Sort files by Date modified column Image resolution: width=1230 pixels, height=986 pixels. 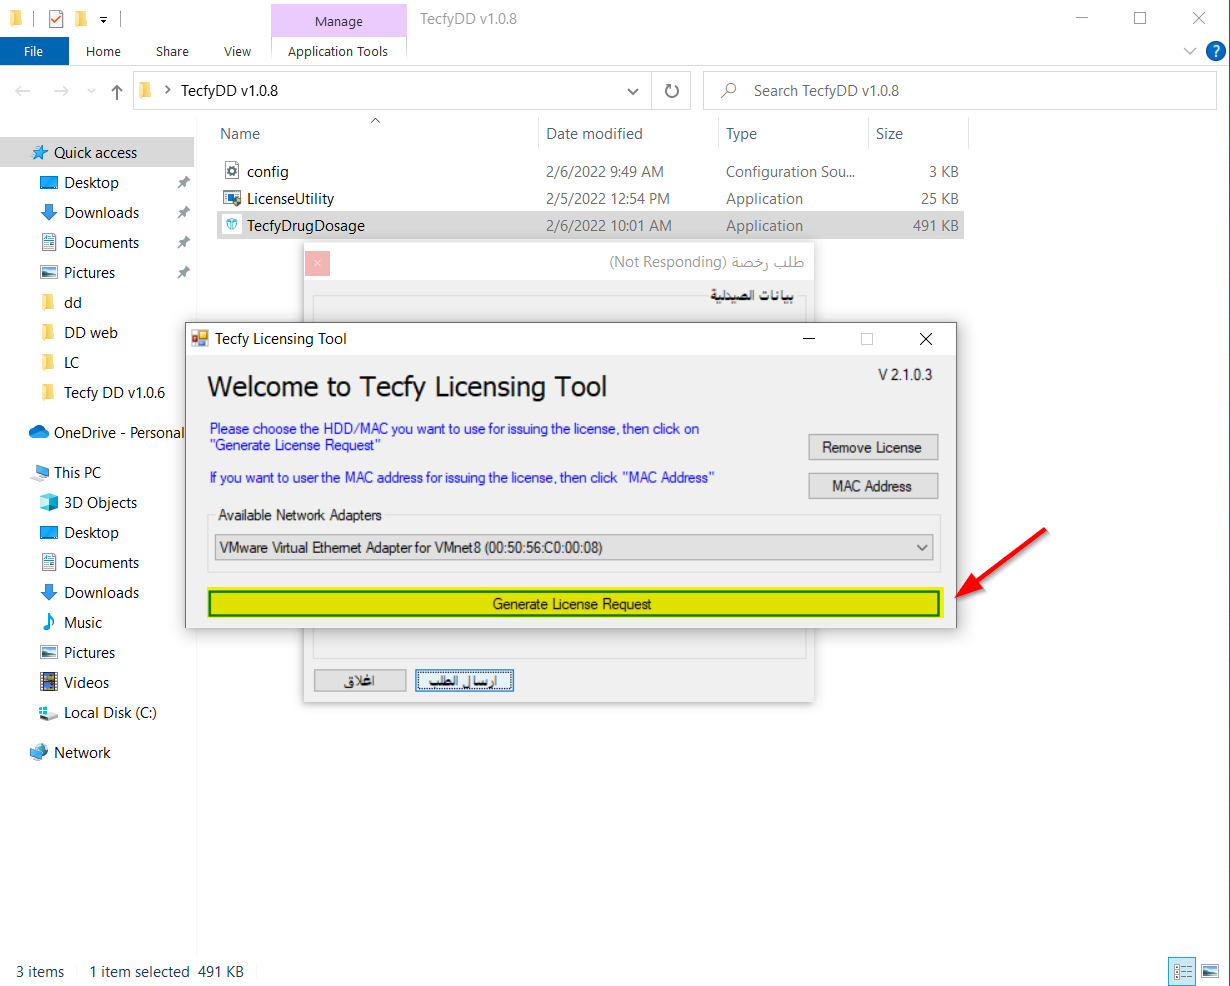(x=594, y=134)
